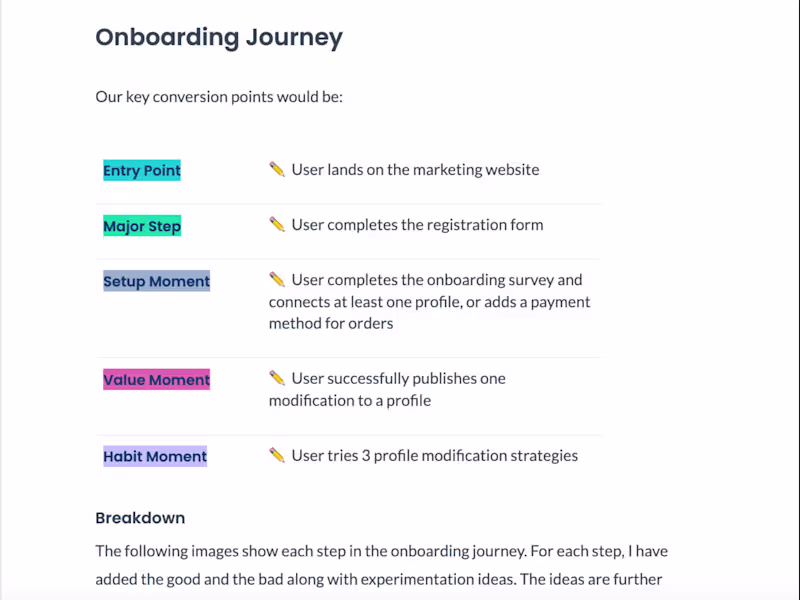Click the pencil icon before 'User successfully publishes'
This screenshot has width=800, height=600.
[277, 379]
